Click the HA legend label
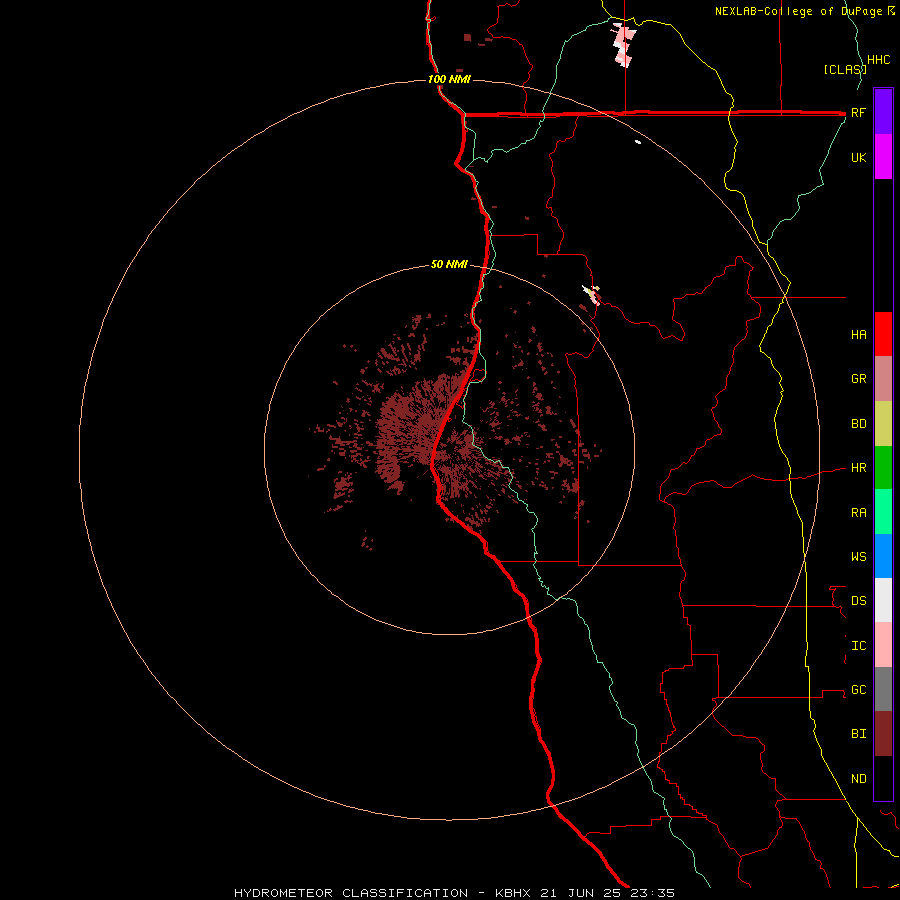Image resolution: width=900 pixels, height=900 pixels. pos(859,334)
